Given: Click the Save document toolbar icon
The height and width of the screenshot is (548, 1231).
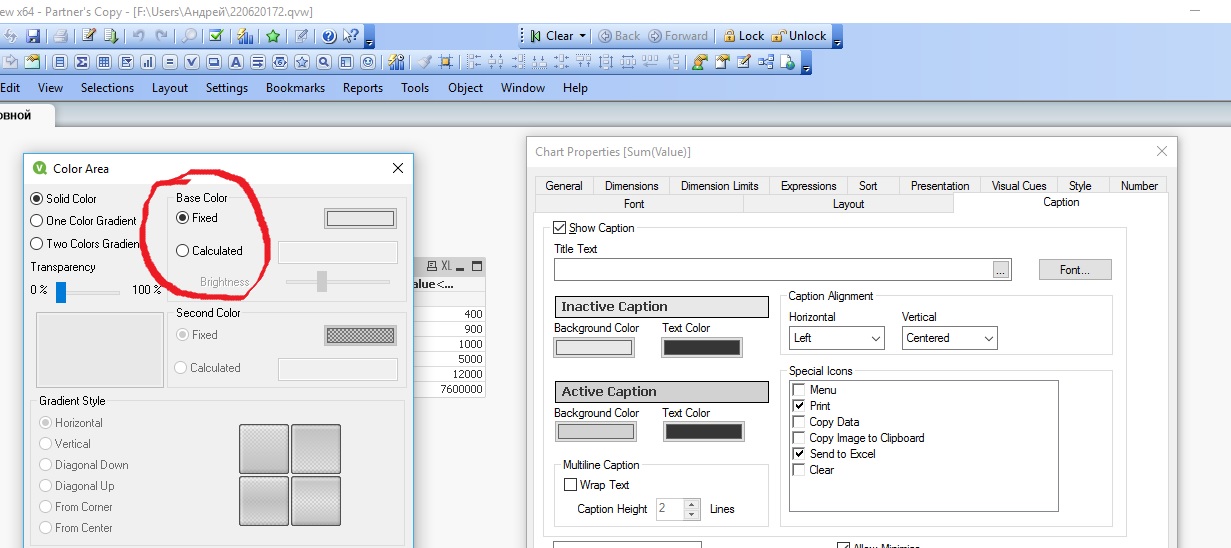Looking at the screenshot, I should click(x=33, y=37).
